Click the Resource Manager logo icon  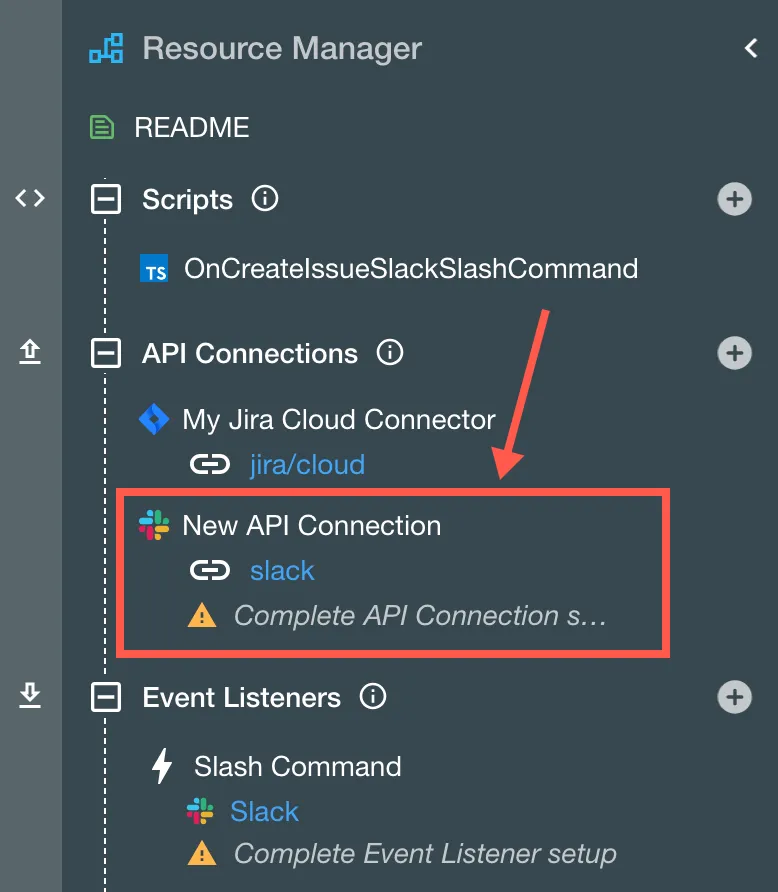pyautogui.click(x=106, y=48)
